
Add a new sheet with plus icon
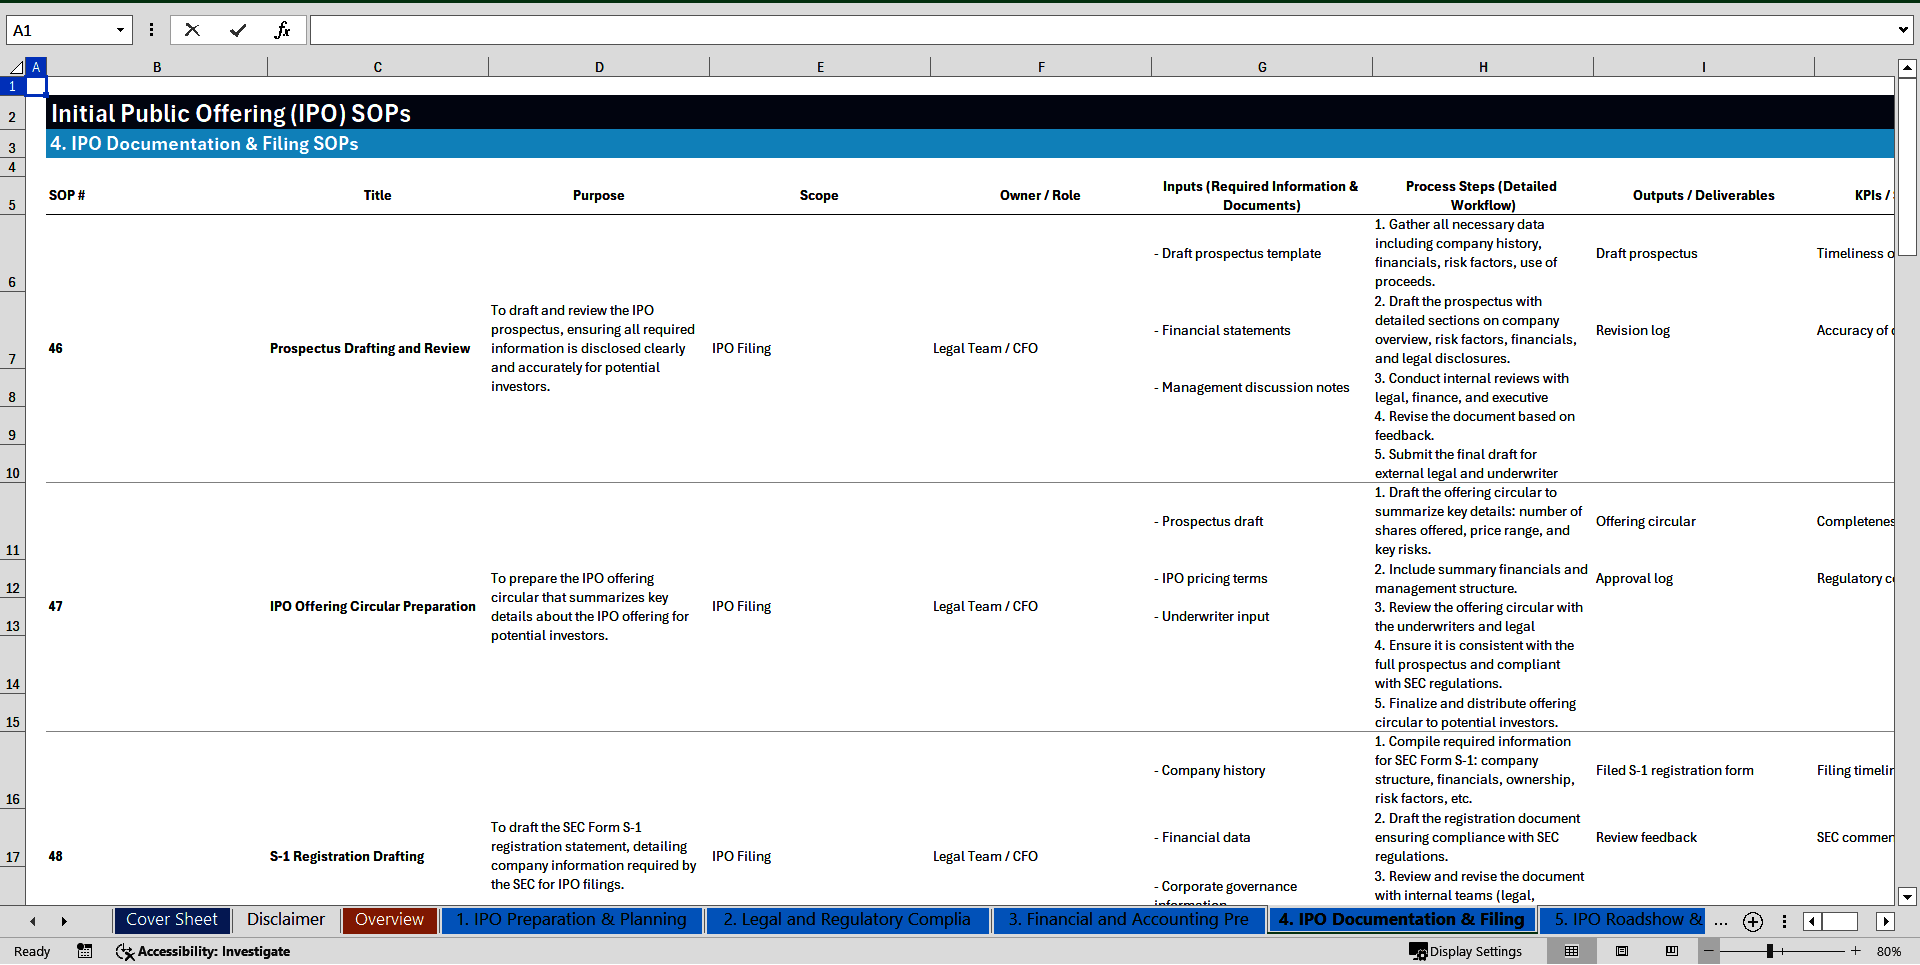tap(1752, 921)
